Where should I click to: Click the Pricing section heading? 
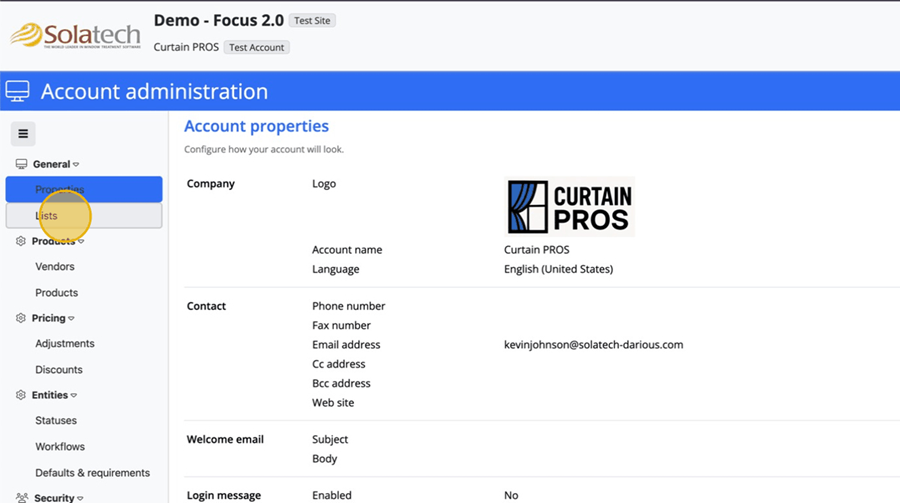(x=48, y=318)
